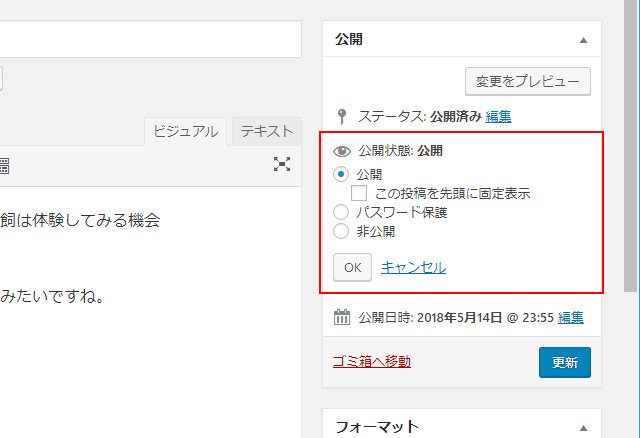Image resolution: width=640 pixels, height=438 pixels.
Task: Toggle distraction-free fullscreen editor icon
Action: pos(282,164)
